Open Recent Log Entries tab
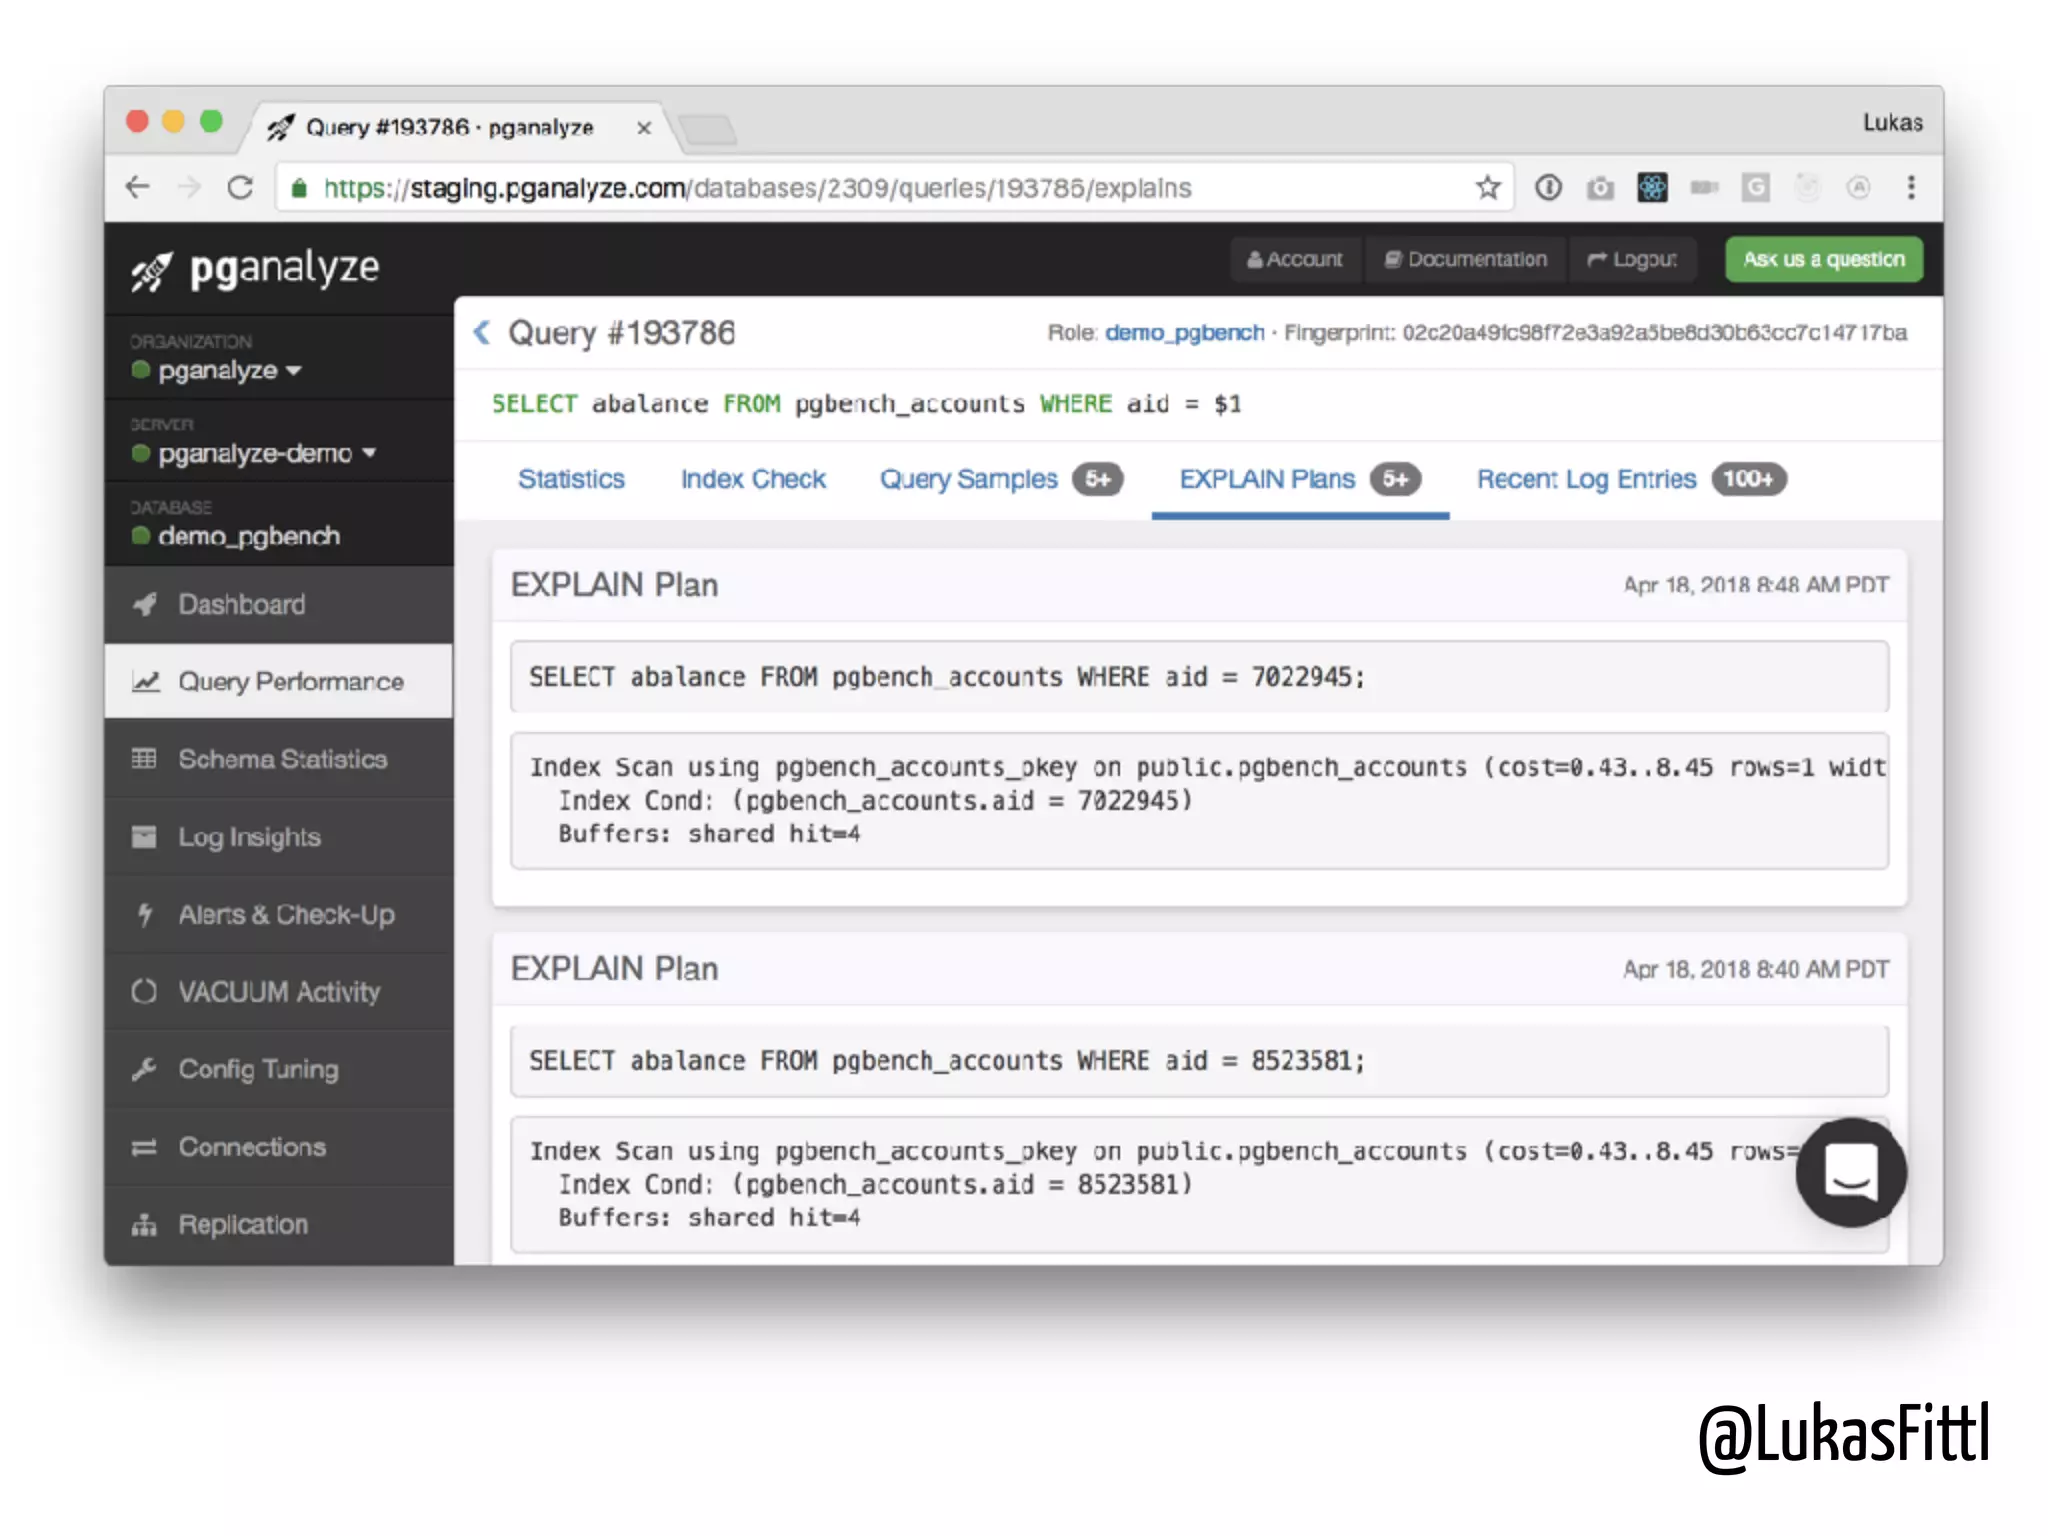2048x1536 pixels. click(x=1586, y=480)
